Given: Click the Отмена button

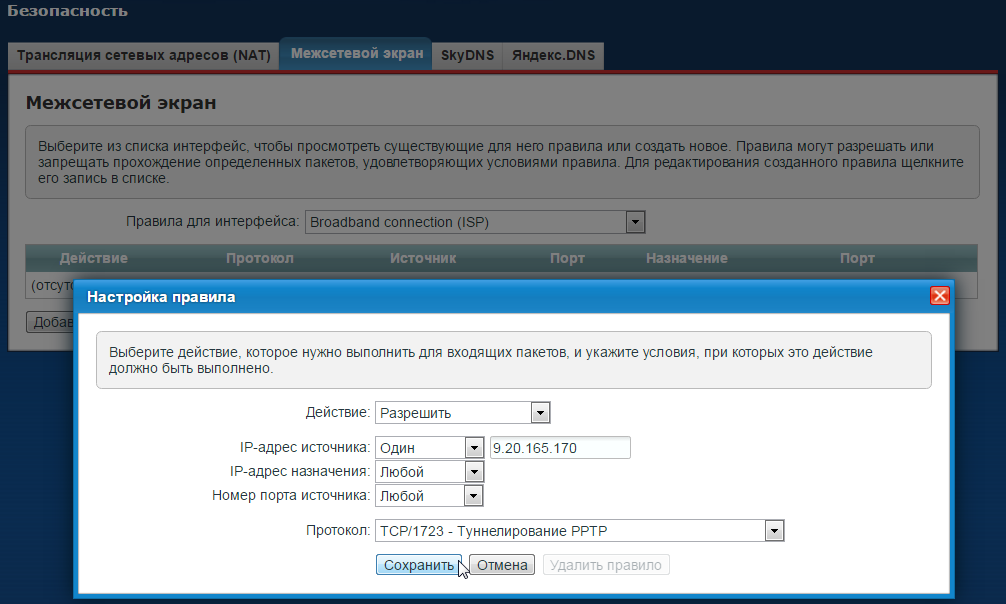Looking at the screenshot, I should pos(502,565).
